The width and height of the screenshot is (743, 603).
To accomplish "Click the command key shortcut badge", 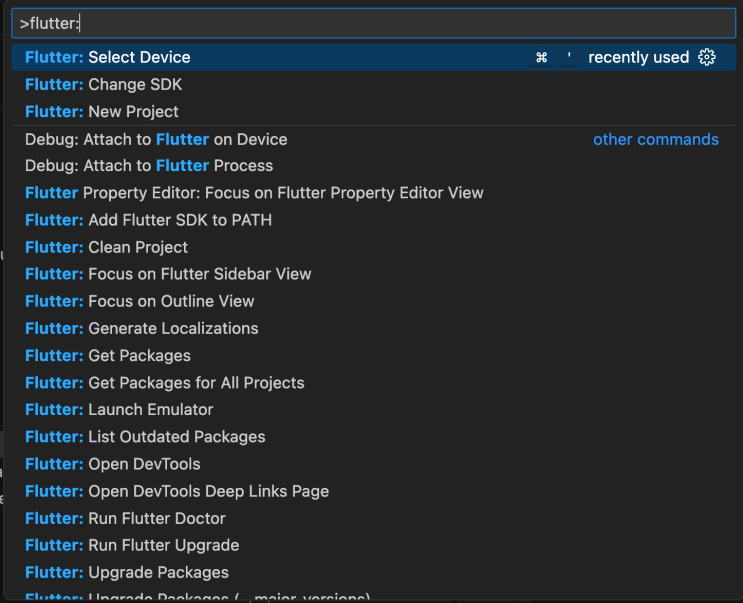I will (541, 57).
